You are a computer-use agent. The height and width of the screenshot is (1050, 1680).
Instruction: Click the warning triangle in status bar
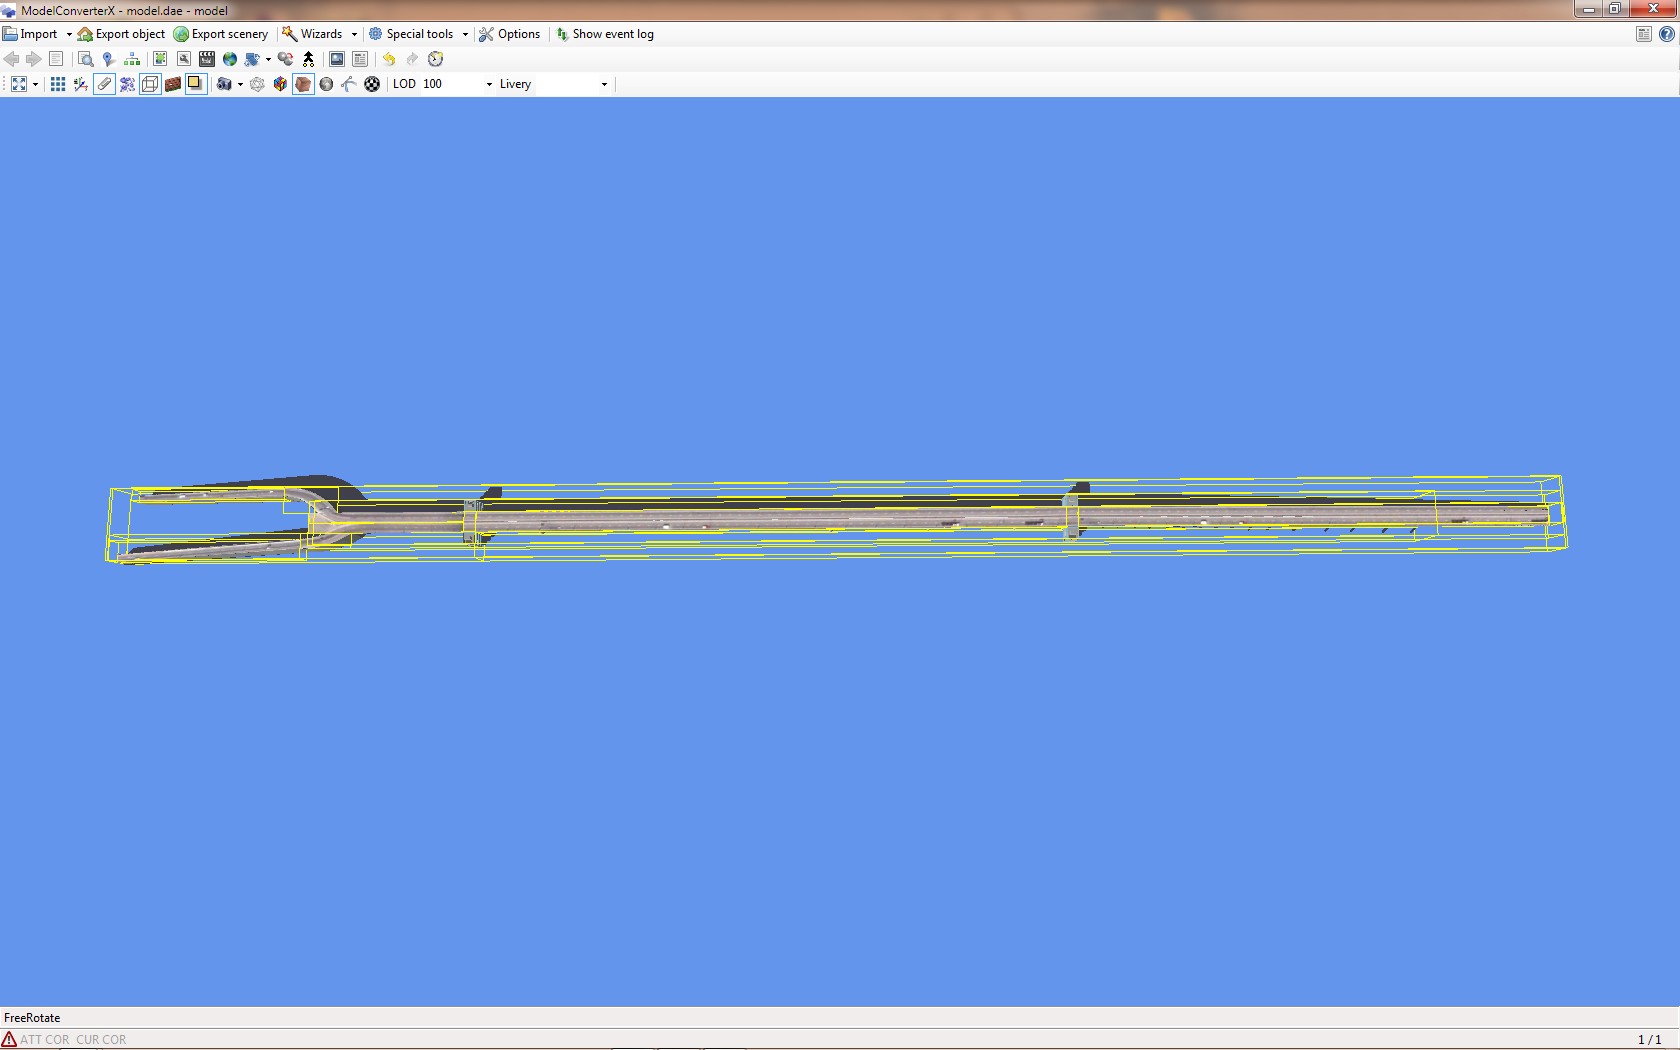(x=9, y=1039)
